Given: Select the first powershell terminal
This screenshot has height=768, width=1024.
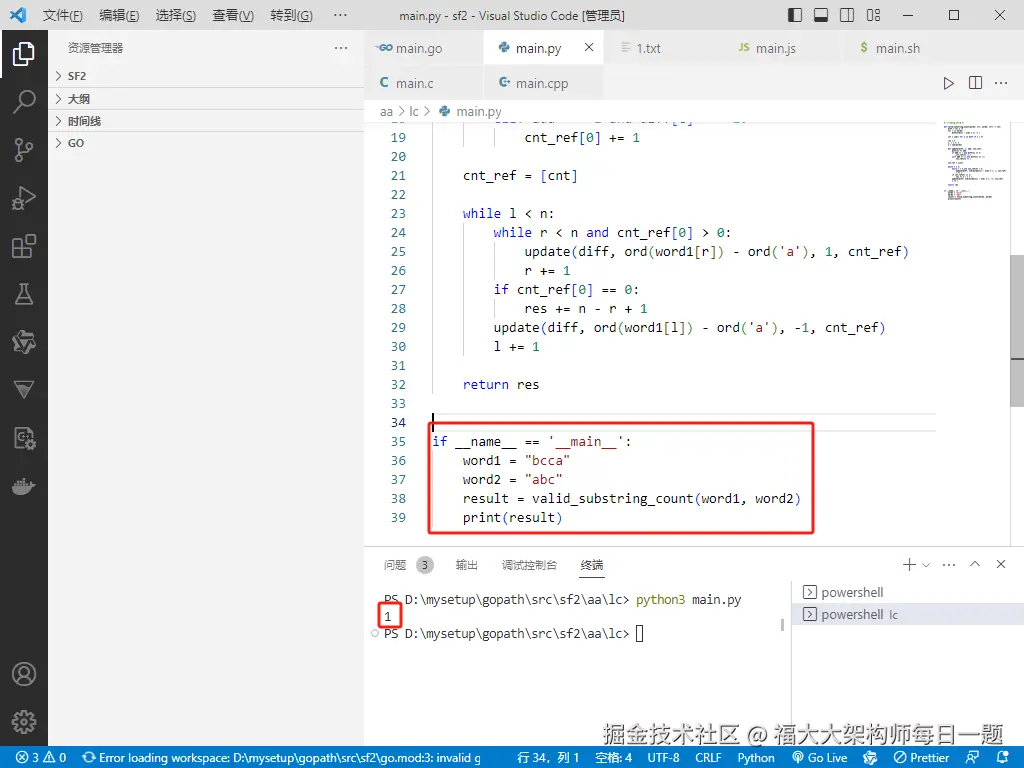Looking at the screenshot, I should tap(908, 592).
